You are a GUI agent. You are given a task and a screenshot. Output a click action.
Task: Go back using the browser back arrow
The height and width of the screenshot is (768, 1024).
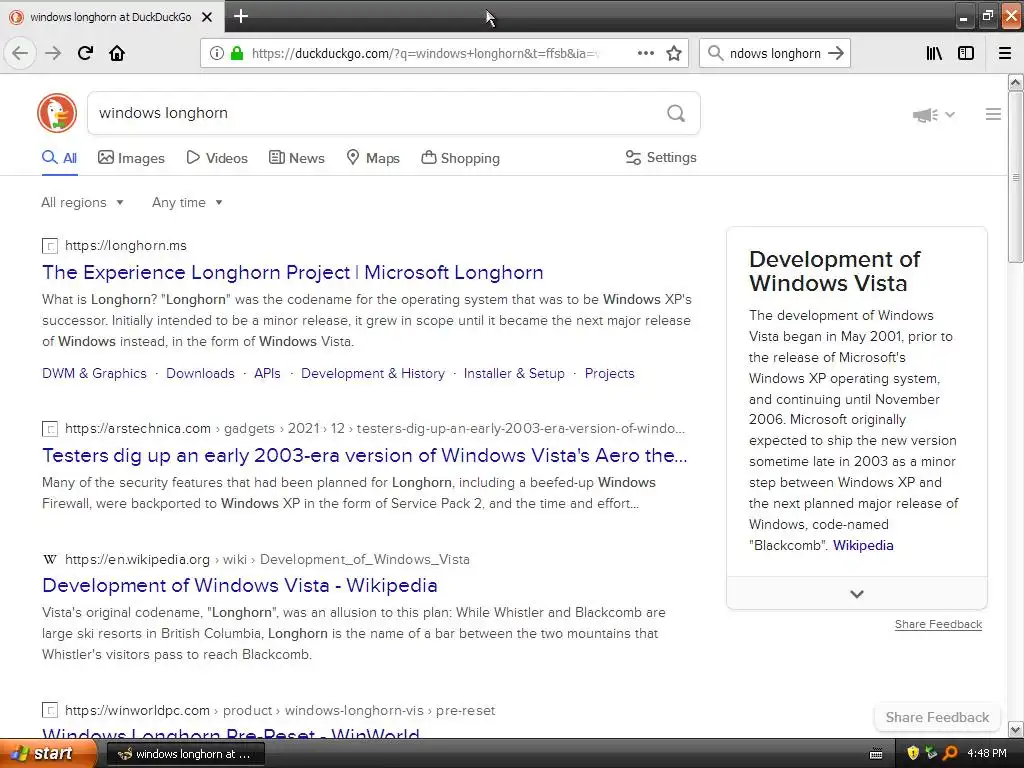click(x=20, y=53)
